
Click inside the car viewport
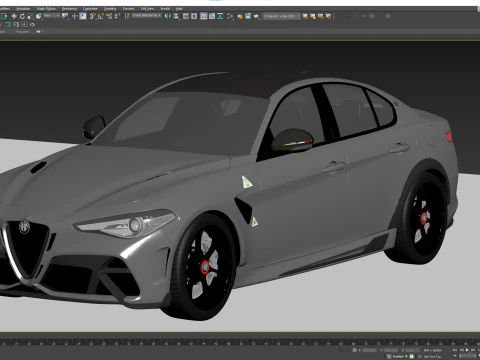(240, 187)
